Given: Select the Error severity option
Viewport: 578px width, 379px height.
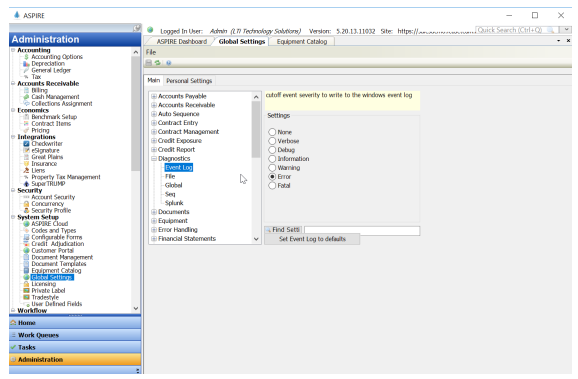Looking at the screenshot, I should coord(272,177).
